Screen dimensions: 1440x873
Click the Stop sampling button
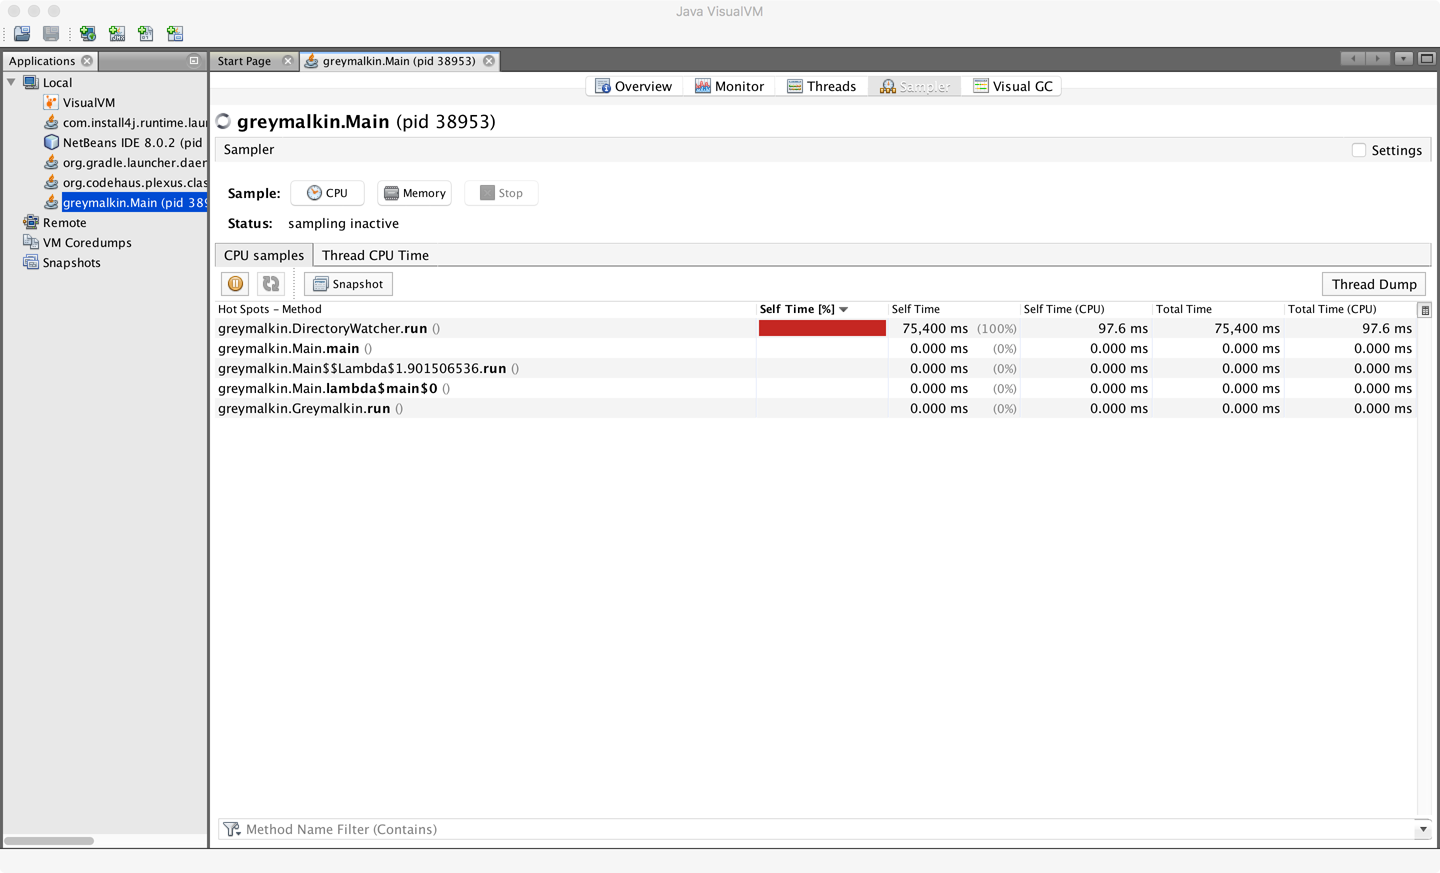(501, 193)
